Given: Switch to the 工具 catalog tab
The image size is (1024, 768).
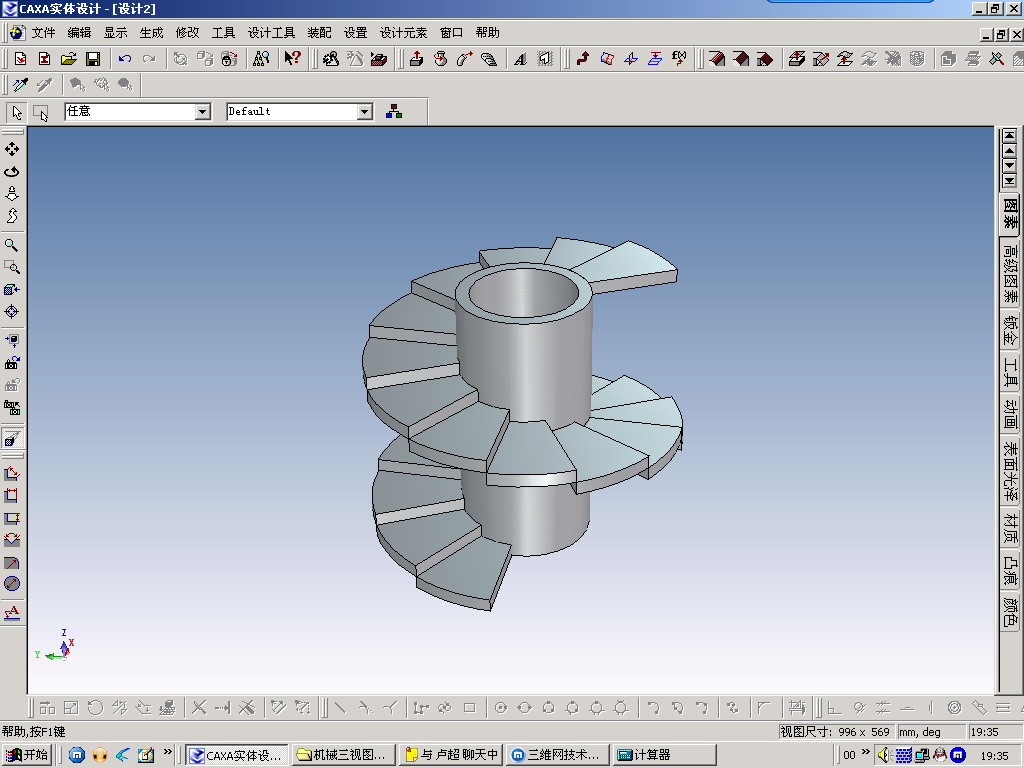Looking at the screenshot, I should (1010, 372).
